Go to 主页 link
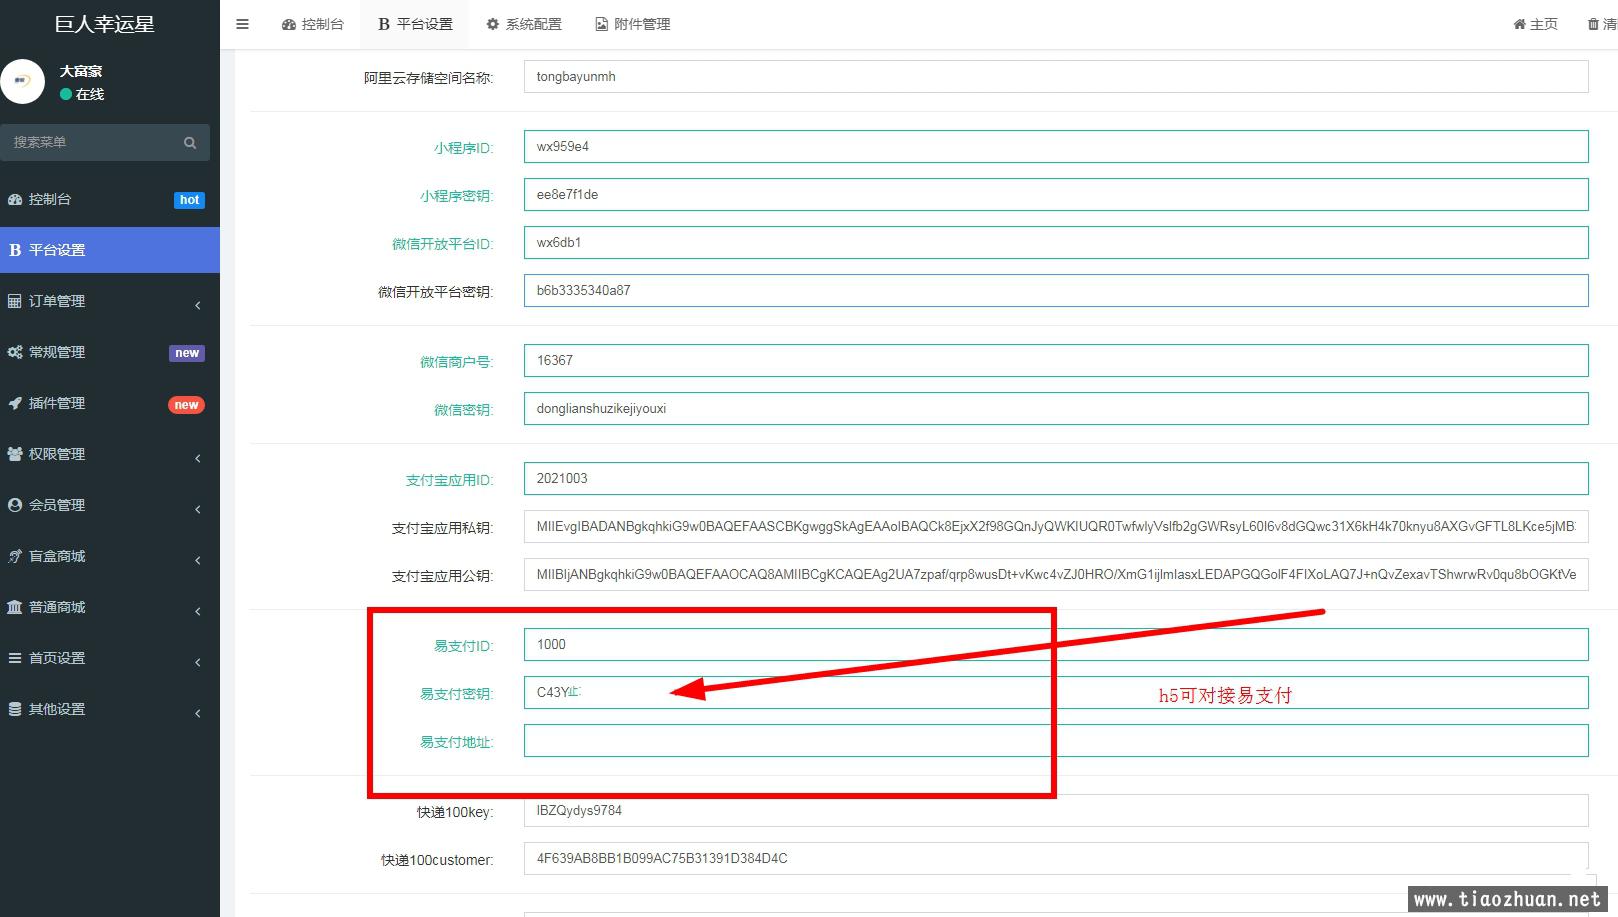This screenshot has height=917, width=1618. (1535, 24)
